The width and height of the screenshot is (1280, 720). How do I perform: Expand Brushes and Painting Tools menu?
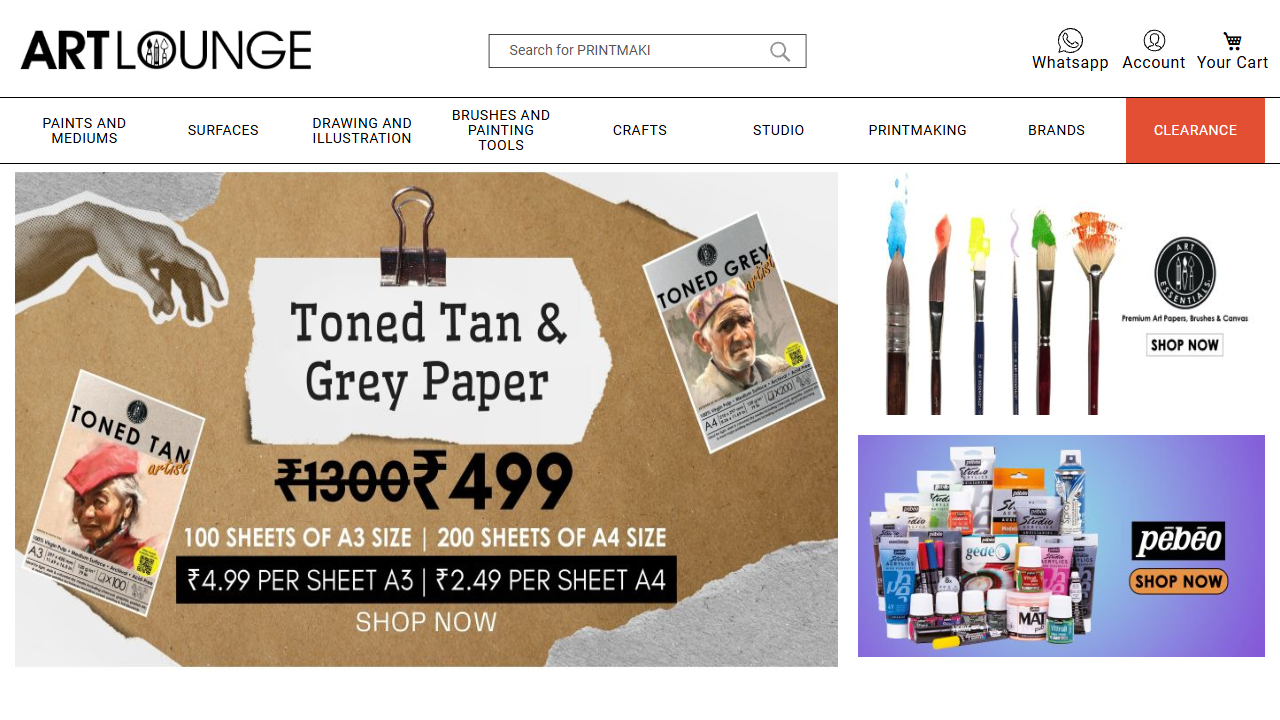tap(501, 130)
